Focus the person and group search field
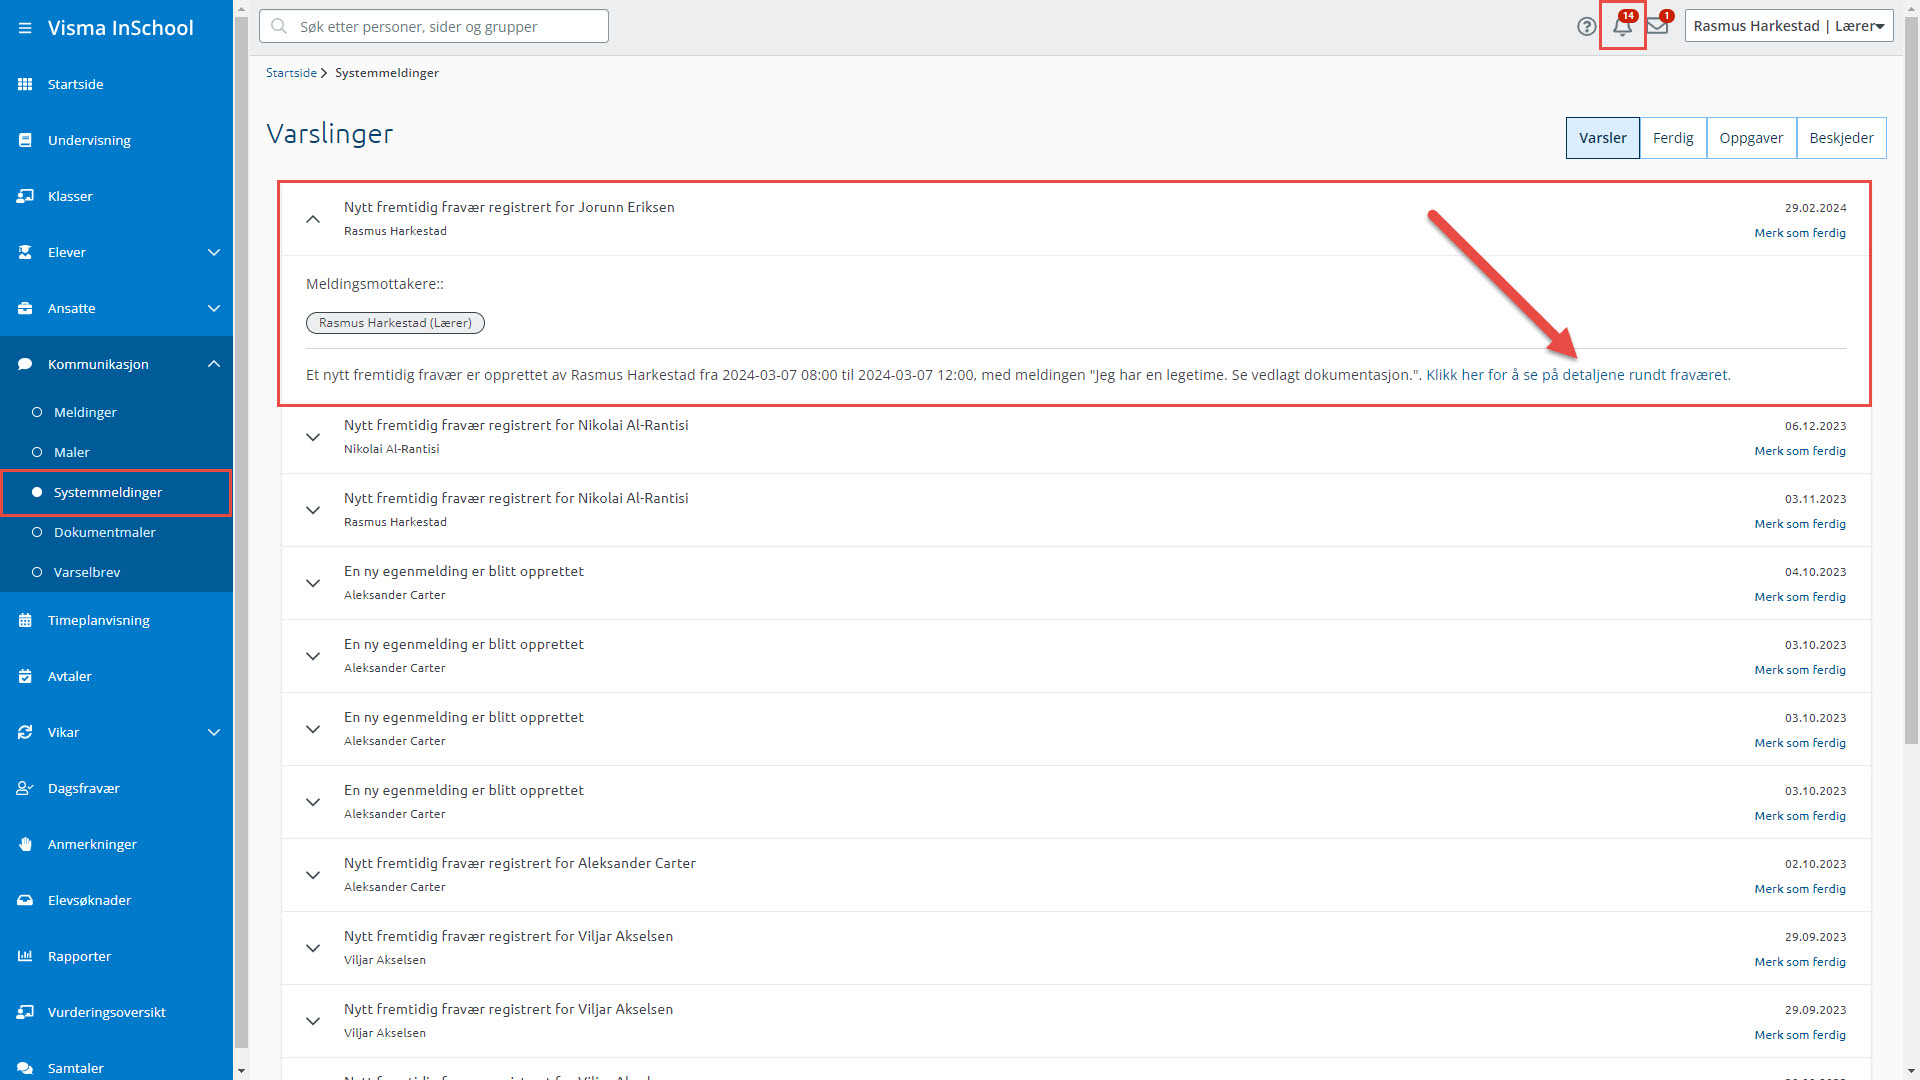 (x=434, y=26)
